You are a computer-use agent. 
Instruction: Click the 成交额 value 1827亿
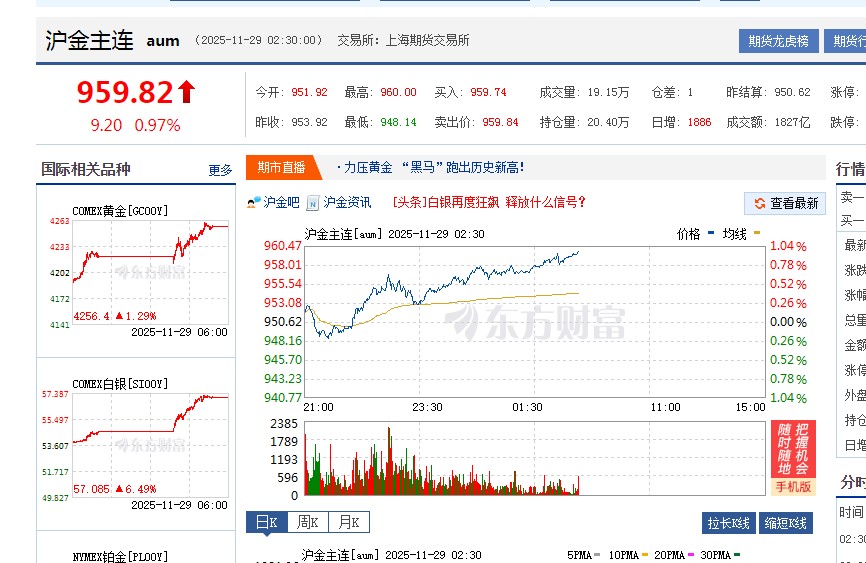tap(793, 122)
